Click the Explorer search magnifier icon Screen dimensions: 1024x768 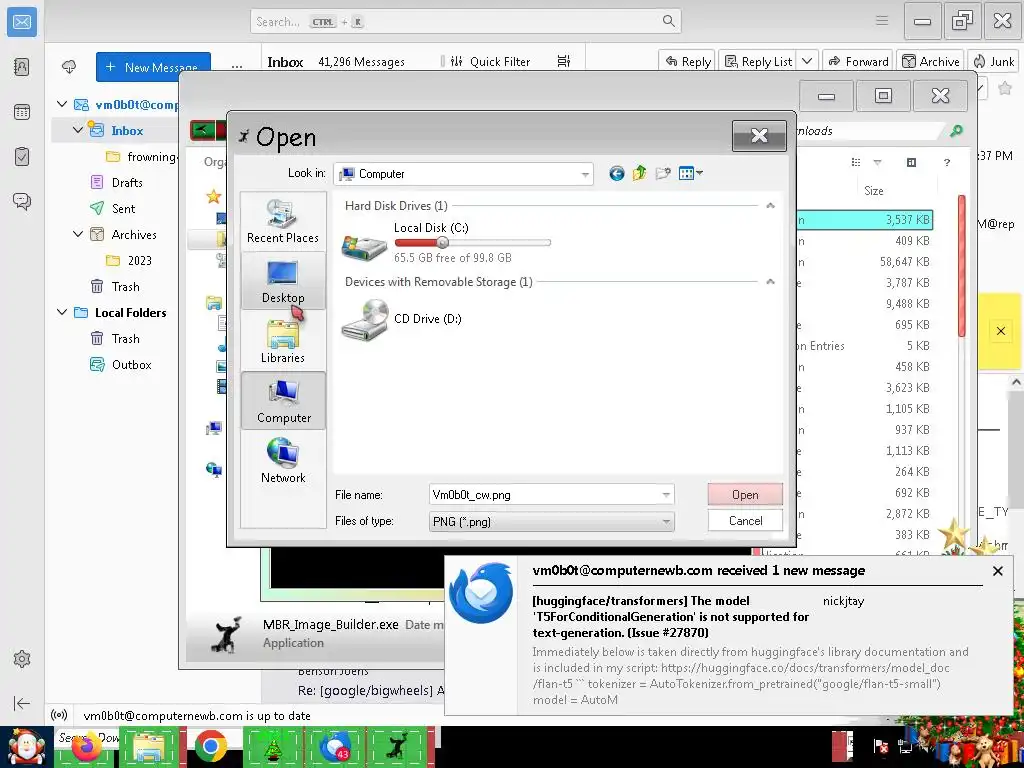[956, 131]
